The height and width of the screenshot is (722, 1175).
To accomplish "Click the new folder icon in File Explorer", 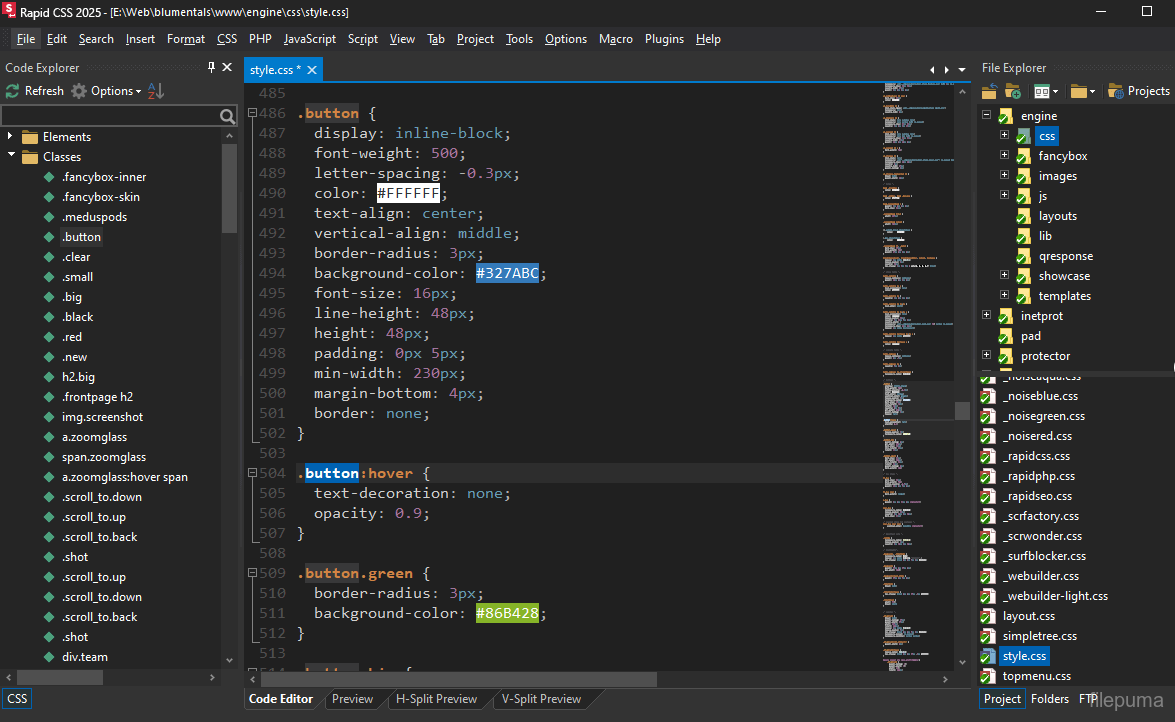I will point(1013,91).
